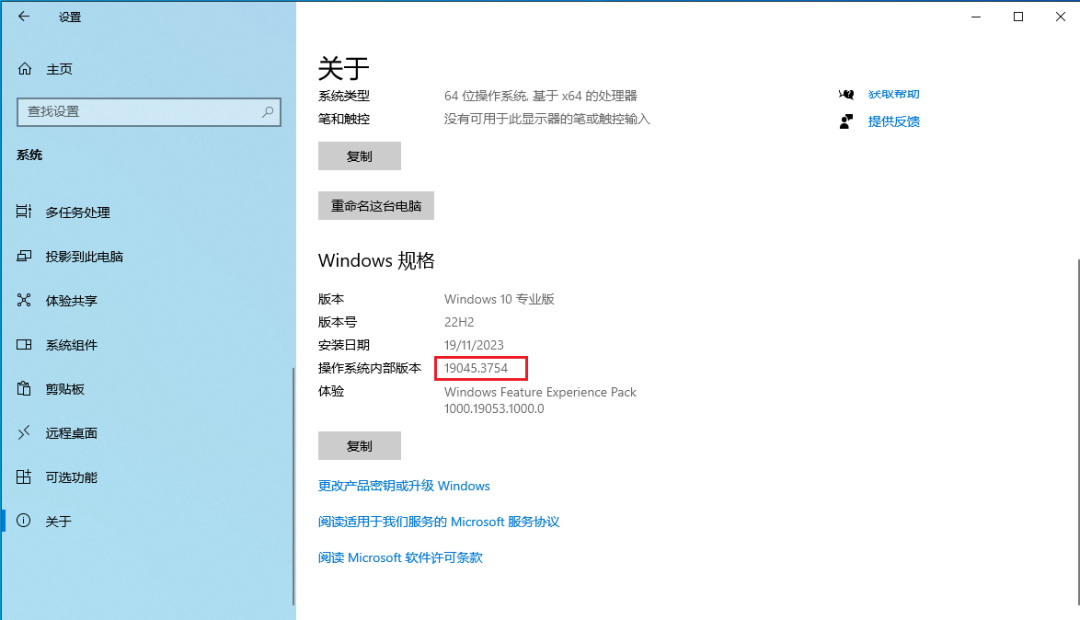This screenshot has height=620, width=1080.
Task: Click the search magnifier in 查找设置
Action: coord(268,112)
